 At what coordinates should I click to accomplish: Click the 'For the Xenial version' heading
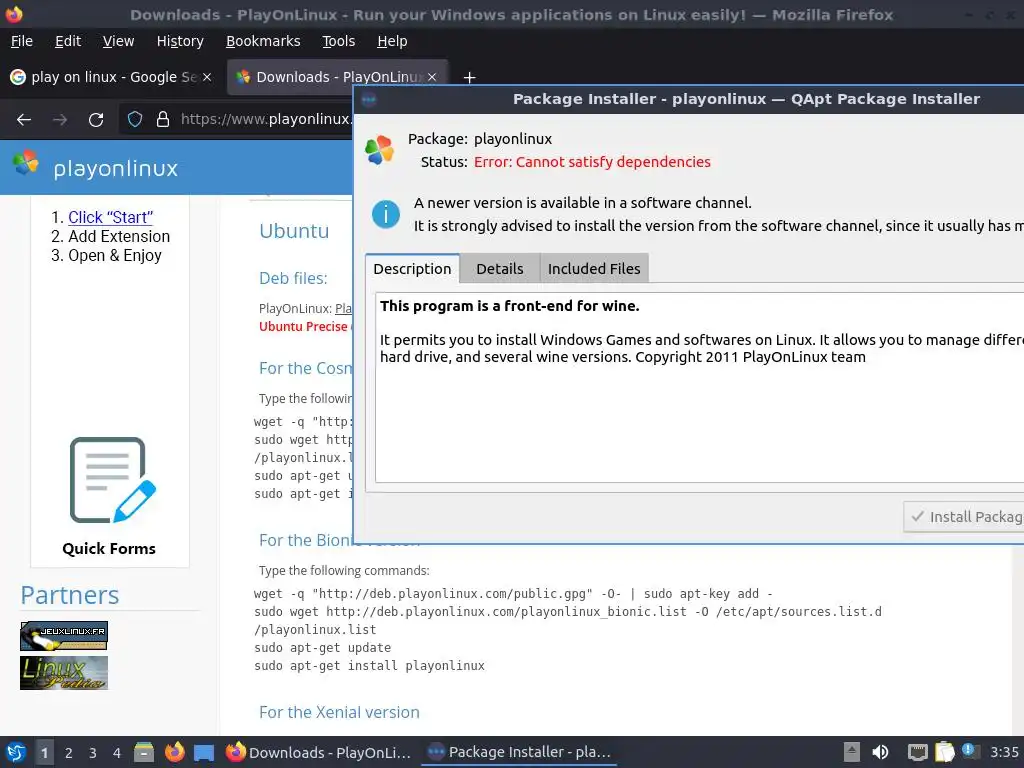tap(339, 712)
